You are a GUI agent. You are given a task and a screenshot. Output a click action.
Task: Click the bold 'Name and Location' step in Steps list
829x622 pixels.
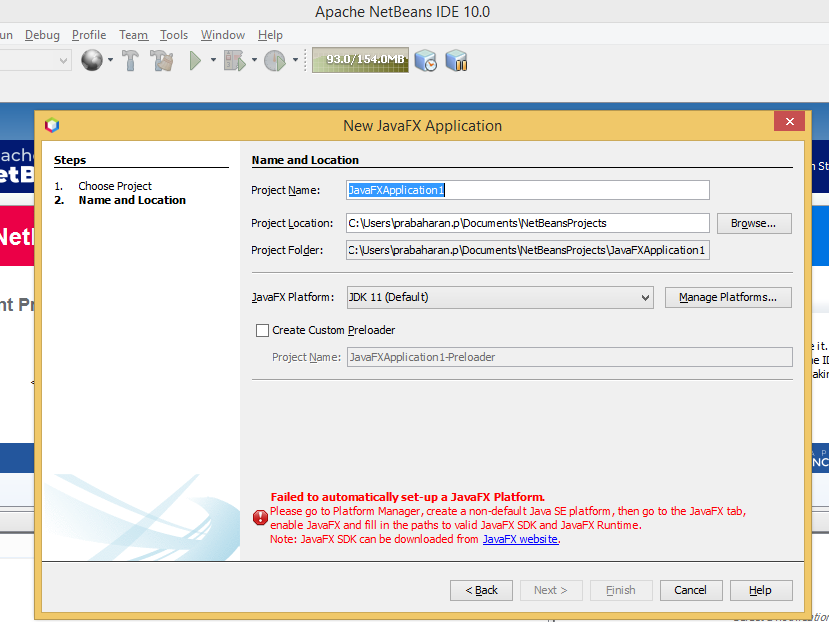[132, 200]
